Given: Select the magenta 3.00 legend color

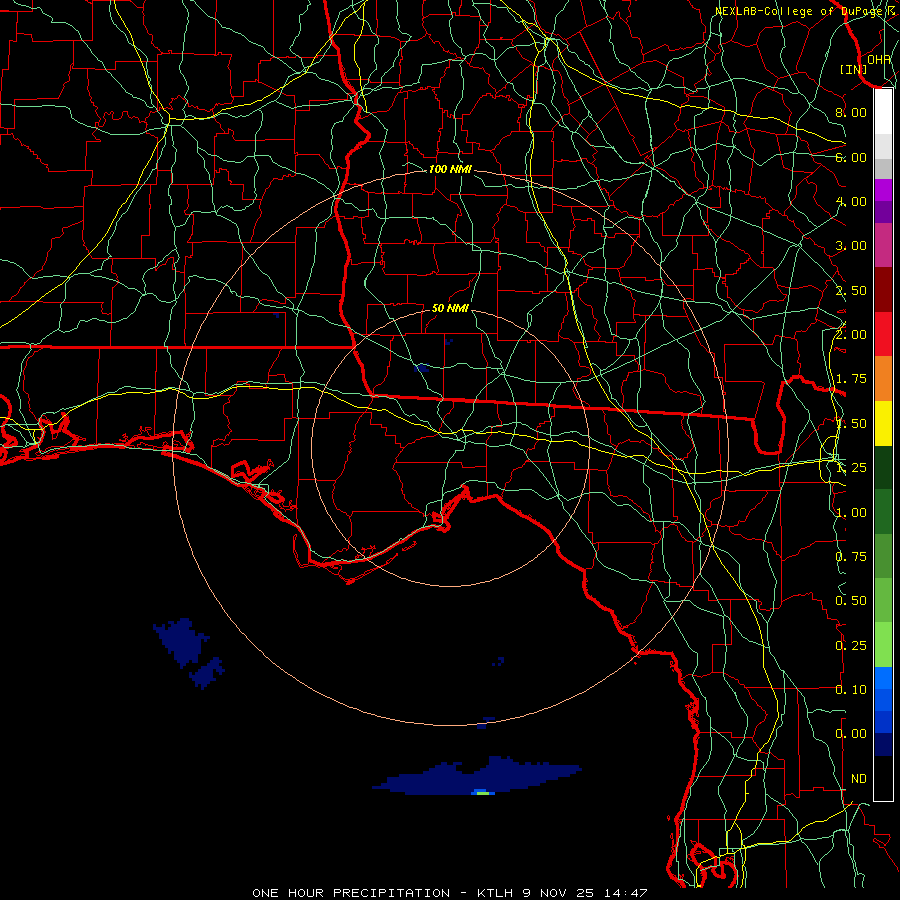Looking at the screenshot, I should 883,245.
